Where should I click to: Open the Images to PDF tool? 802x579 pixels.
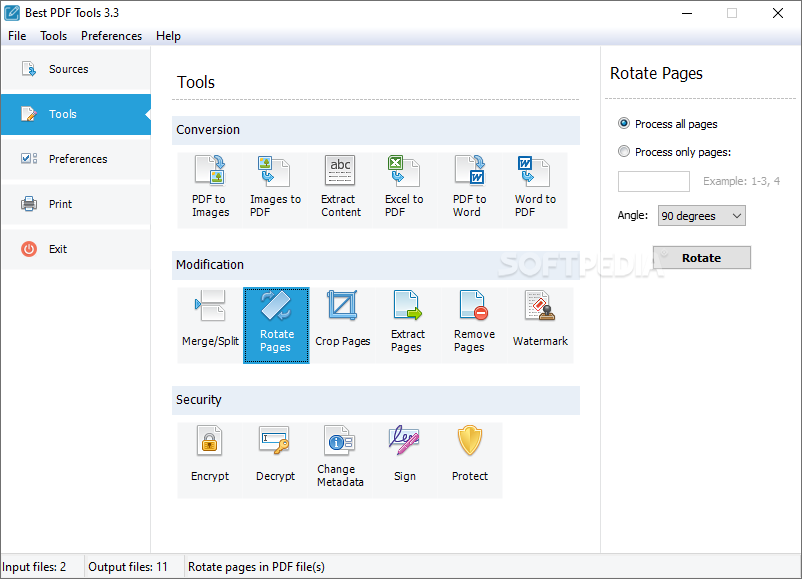point(275,190)
